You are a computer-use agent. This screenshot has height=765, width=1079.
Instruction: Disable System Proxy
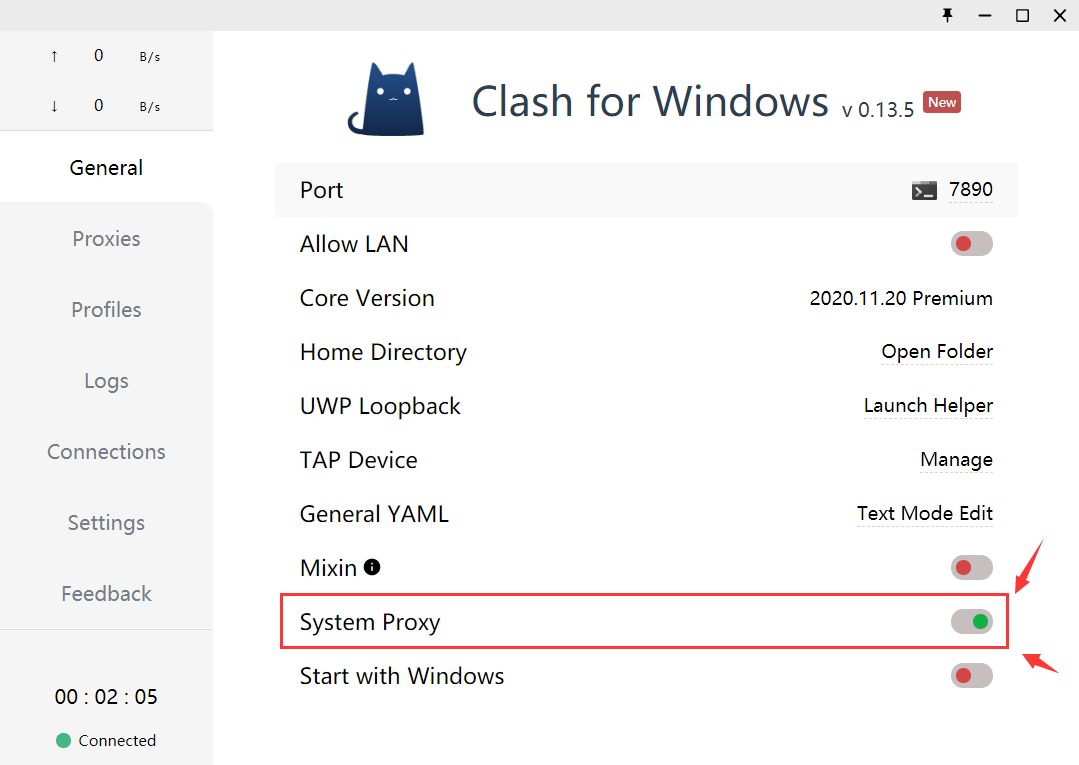971,621
